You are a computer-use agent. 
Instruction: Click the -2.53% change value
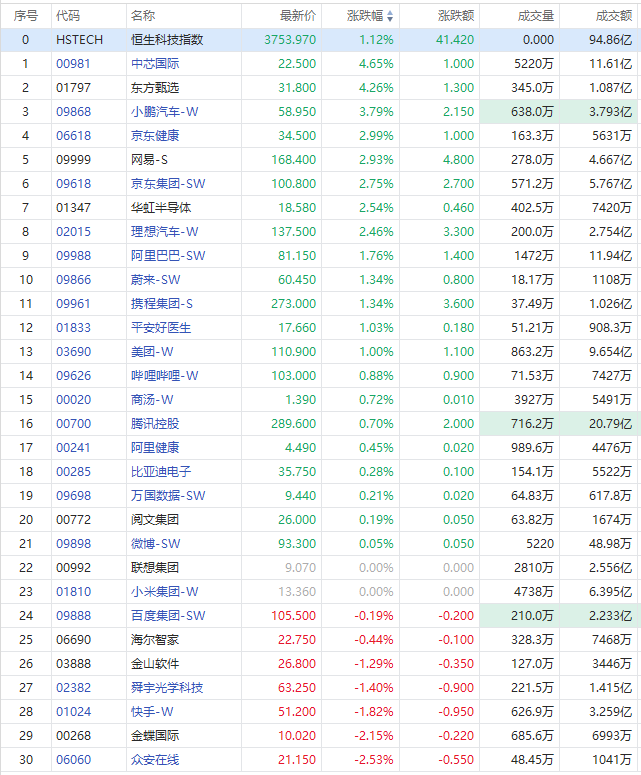374,760
